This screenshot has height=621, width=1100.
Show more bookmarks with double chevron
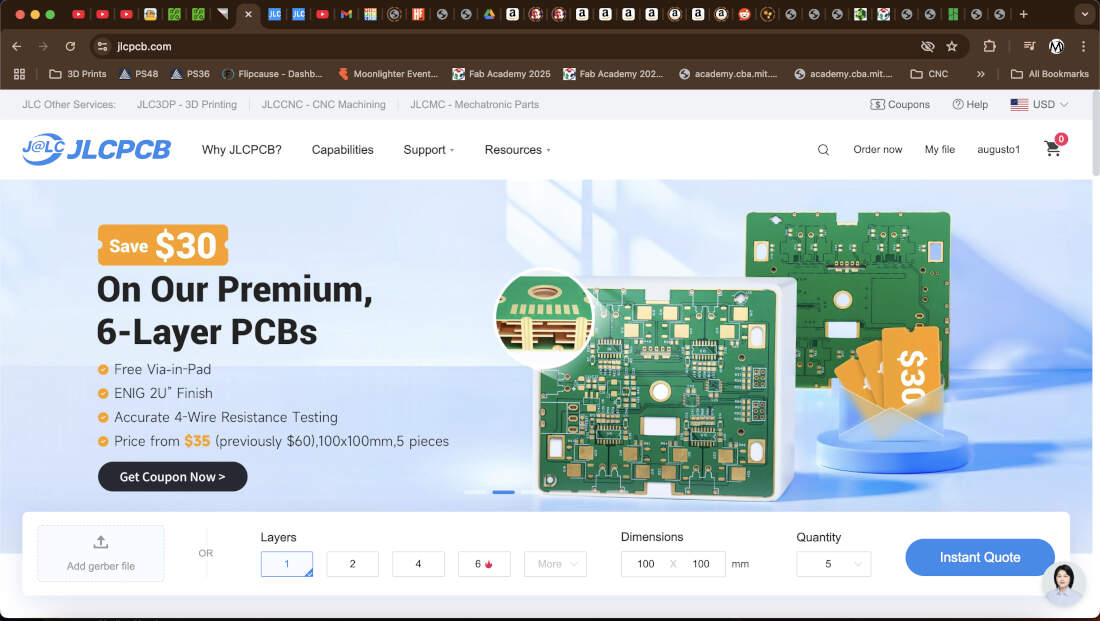pos(981,74)
